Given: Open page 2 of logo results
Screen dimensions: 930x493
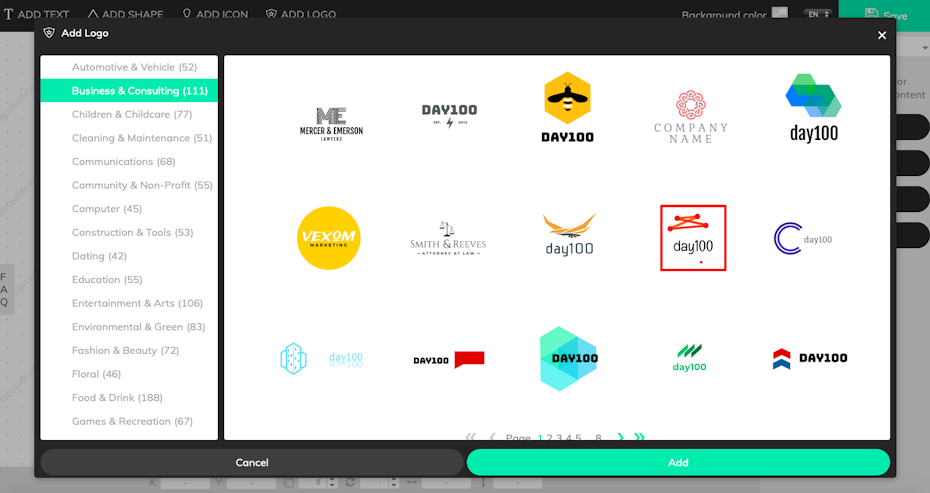Looking at the screenshot, I should tap(549, 437).
